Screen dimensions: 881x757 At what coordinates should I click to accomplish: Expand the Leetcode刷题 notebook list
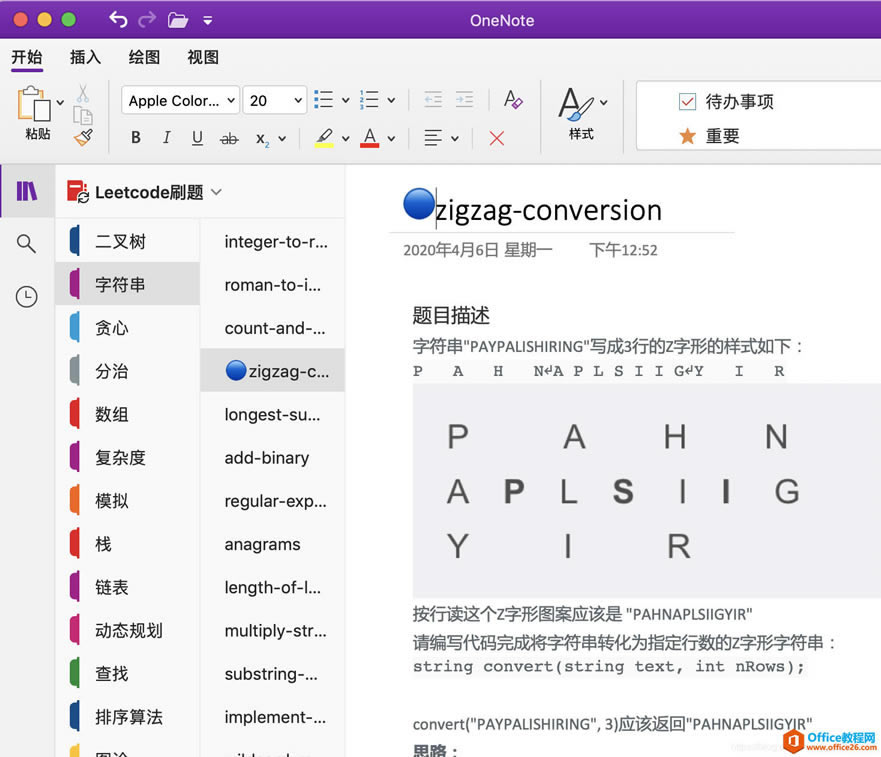[x=217, y=192]
